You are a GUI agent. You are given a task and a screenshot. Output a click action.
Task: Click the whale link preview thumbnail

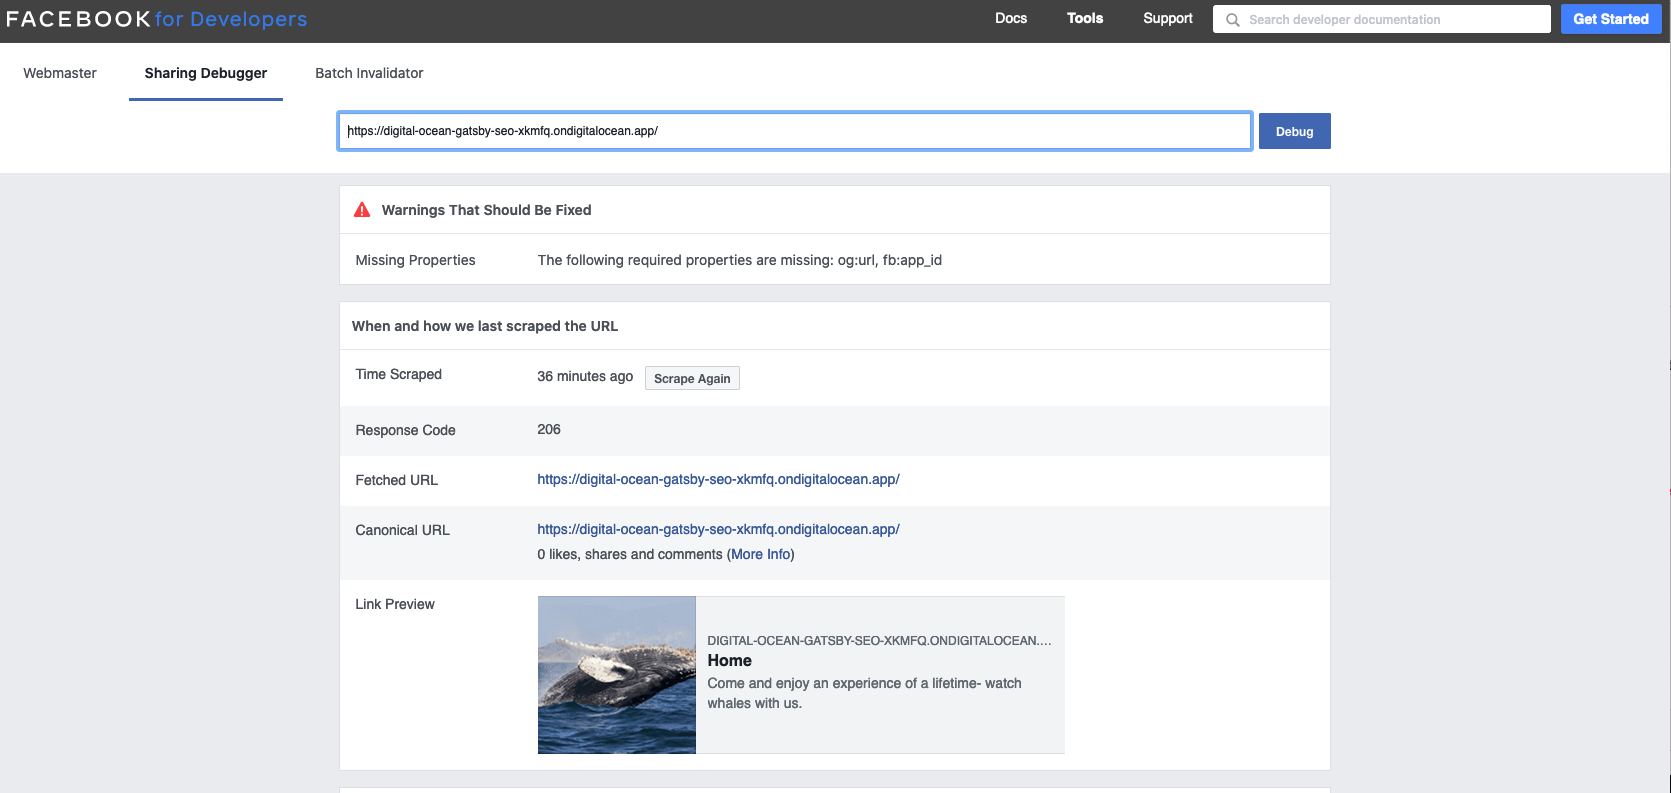pos(617,675)
